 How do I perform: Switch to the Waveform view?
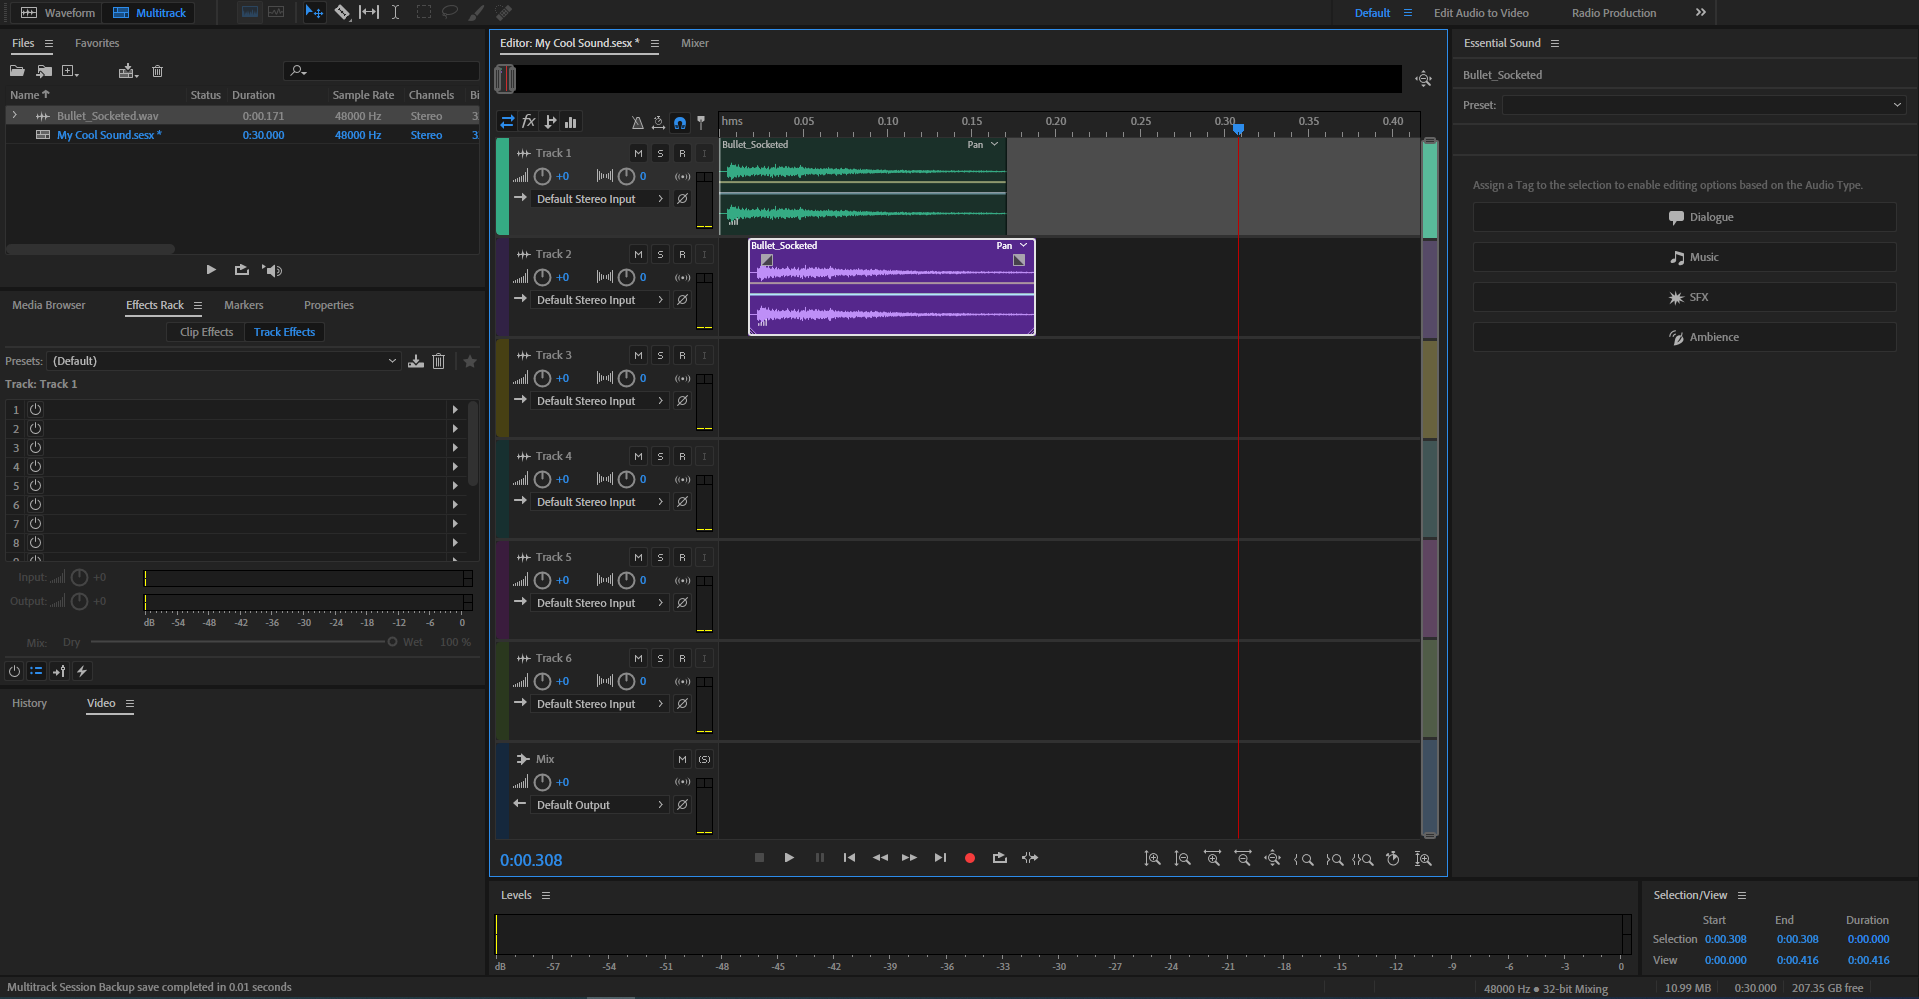pyautogui.click(x=58, y=13)
